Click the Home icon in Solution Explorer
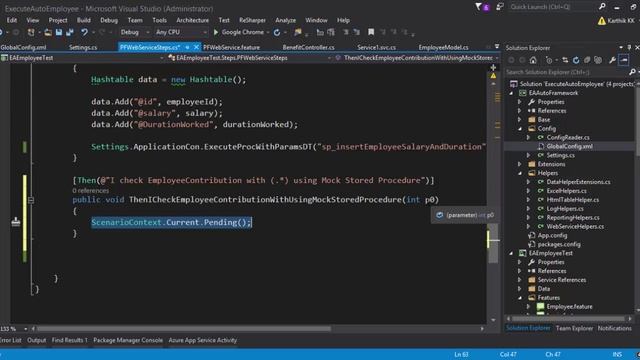Image resolution: width=640 pixels, height=360 pixels. pos(533,60)
